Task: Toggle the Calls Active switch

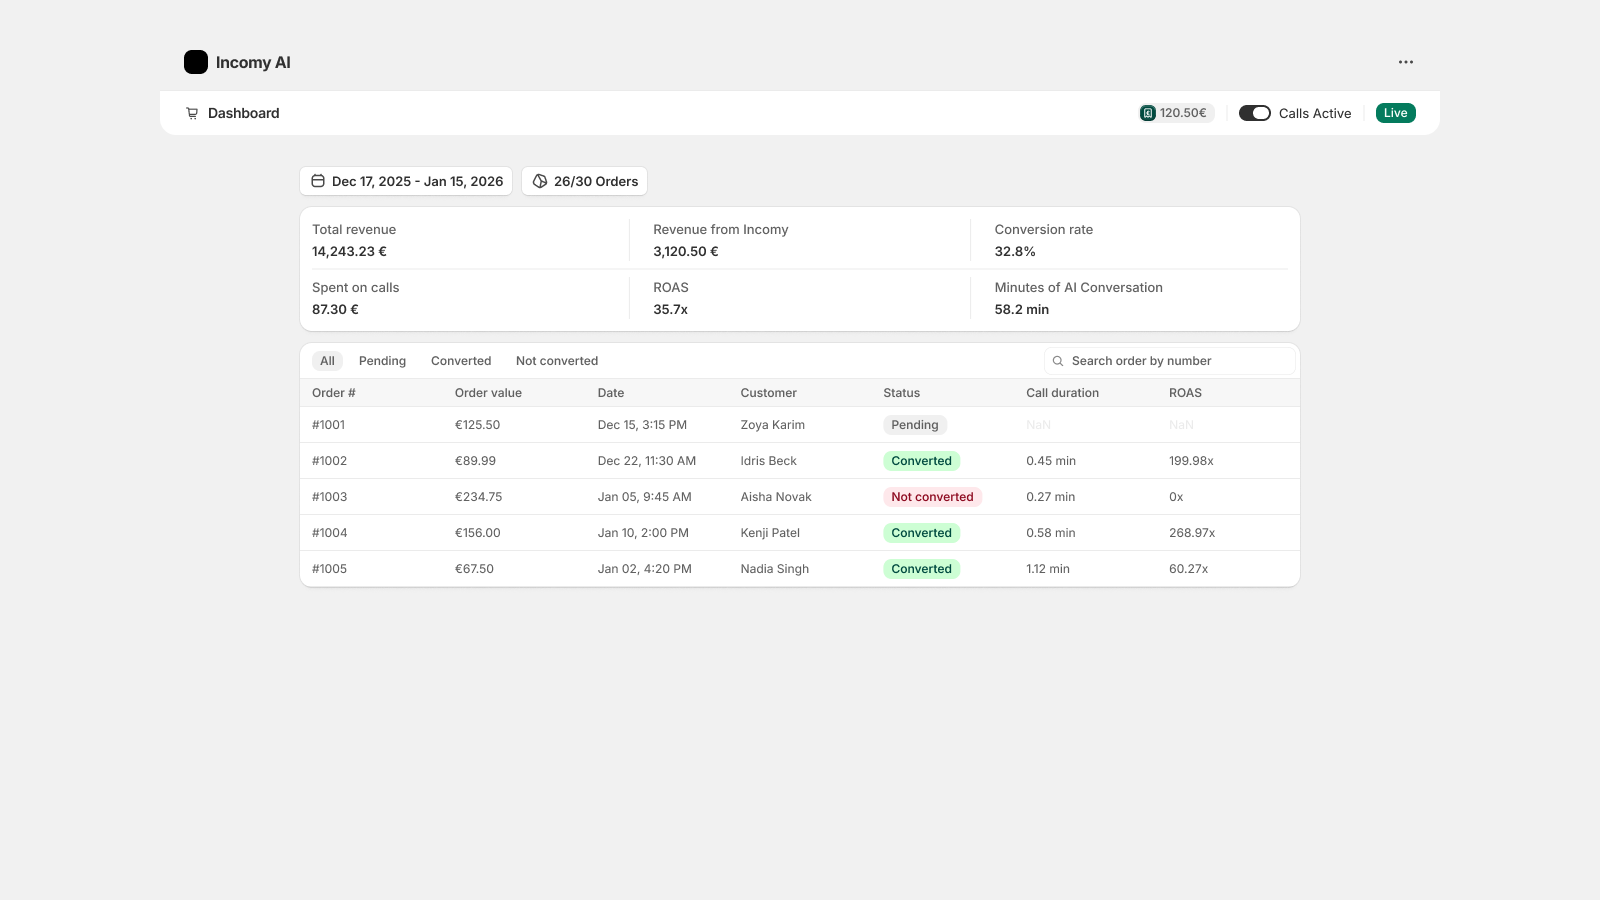Action: [x=1254, y=113]
